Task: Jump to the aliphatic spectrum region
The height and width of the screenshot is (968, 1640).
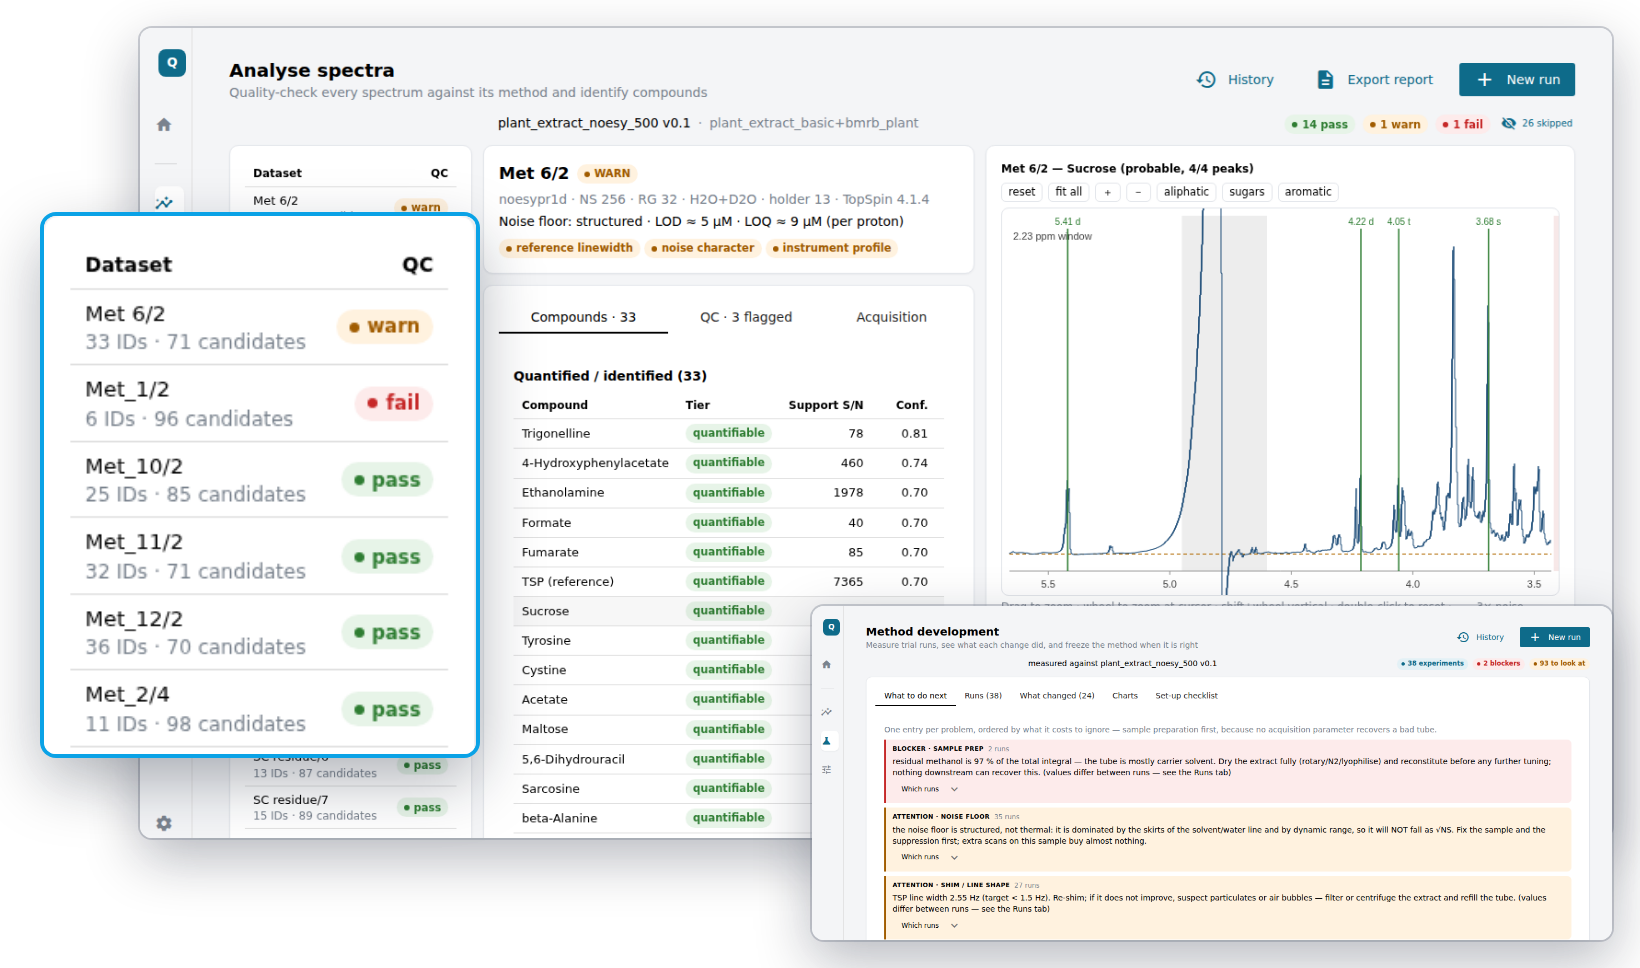Action: pyautogui.click(x=1186, y=192)
